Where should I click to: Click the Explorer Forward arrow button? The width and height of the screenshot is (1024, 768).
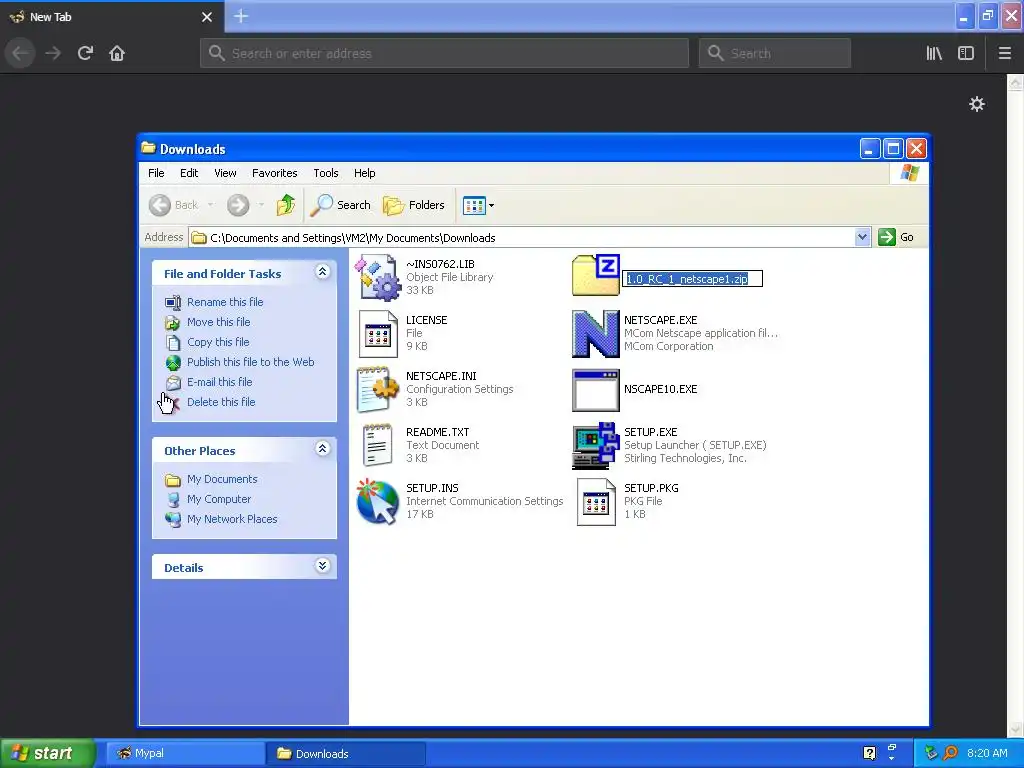[x=238, y=205]
